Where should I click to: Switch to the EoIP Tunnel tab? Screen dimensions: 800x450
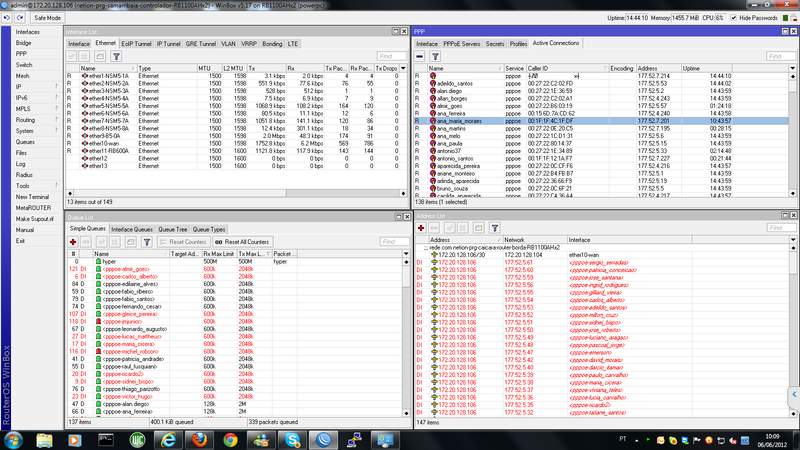point(136,44)
